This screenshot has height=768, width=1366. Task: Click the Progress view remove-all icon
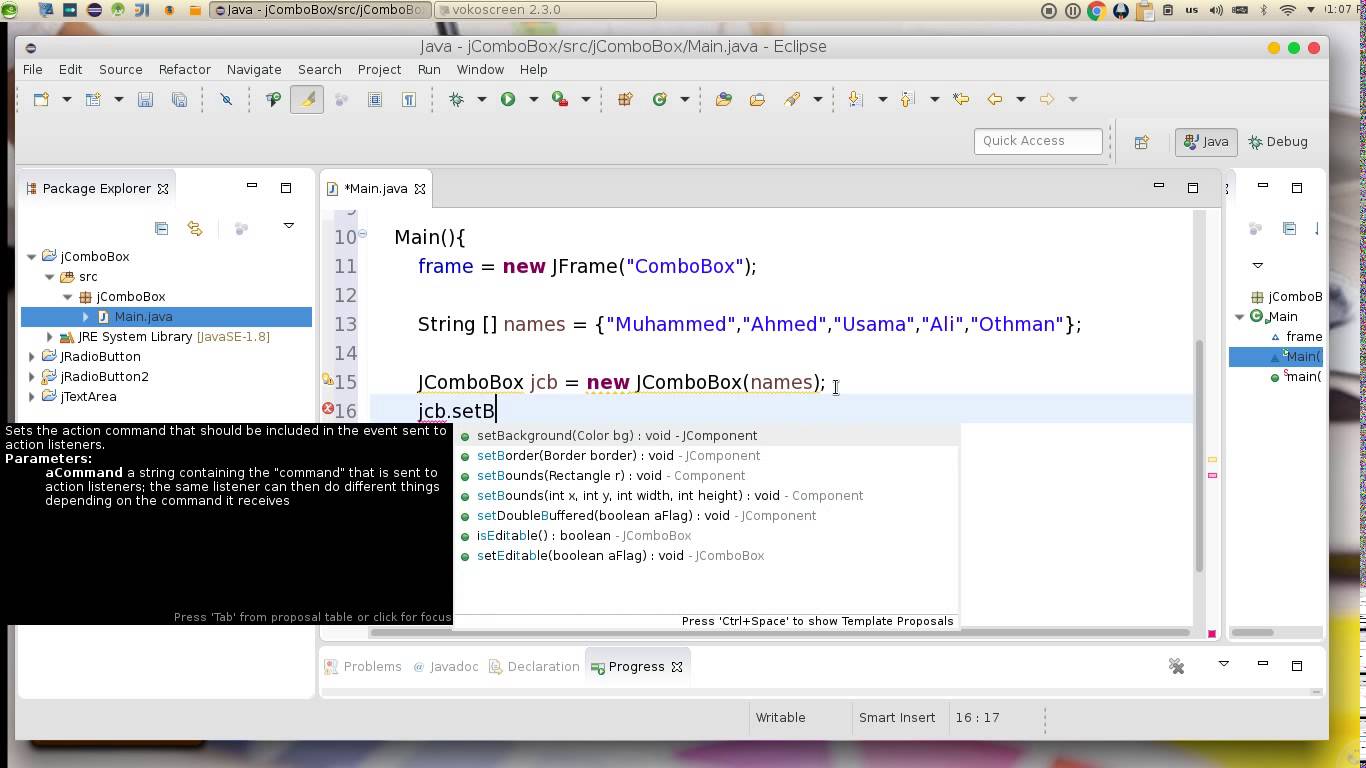click(1176, 666)
